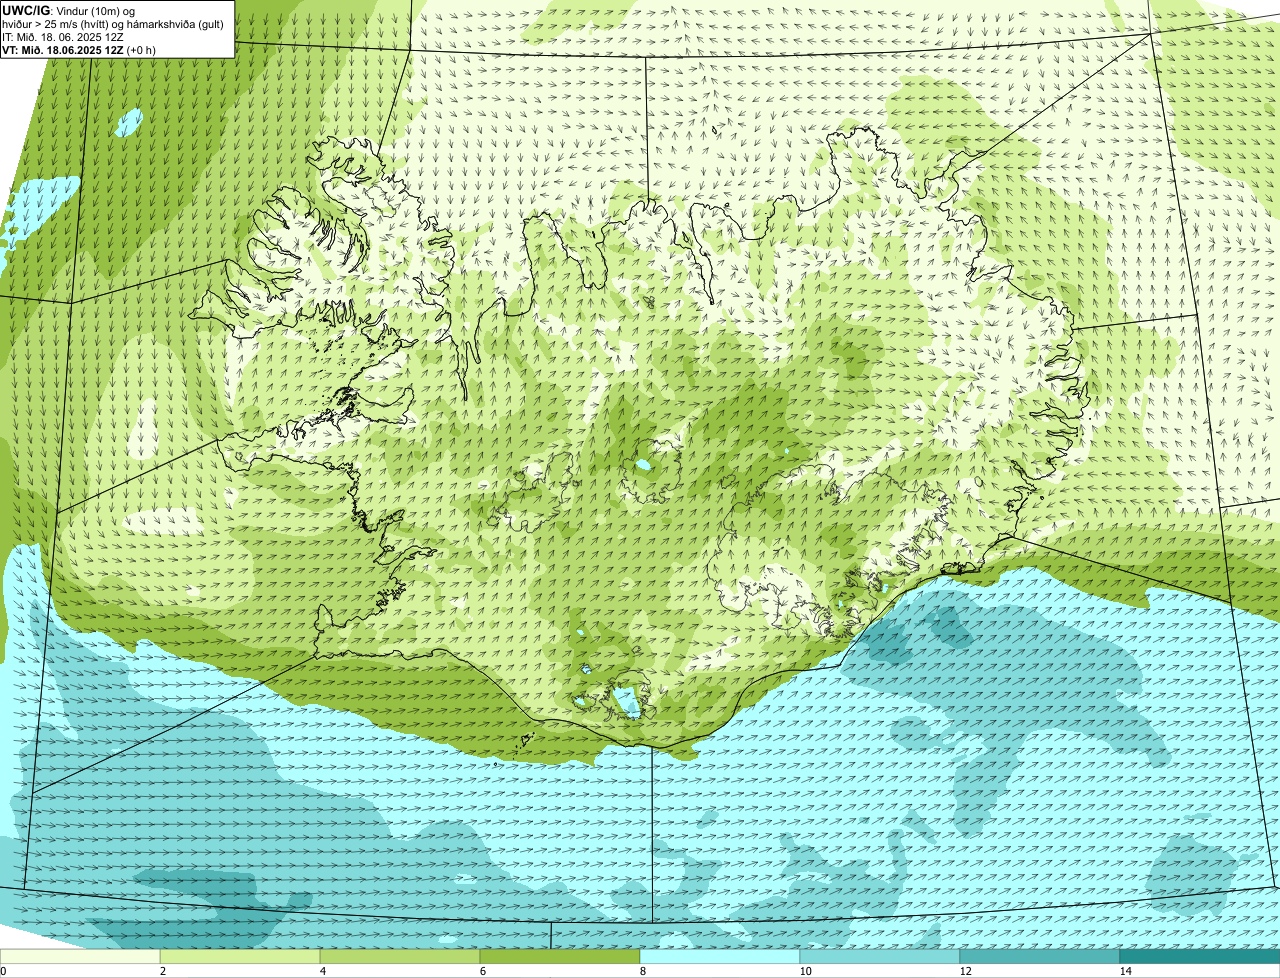Click the '12' scale label
This screenshot has height=978, width=1280.
coord(965,971)
